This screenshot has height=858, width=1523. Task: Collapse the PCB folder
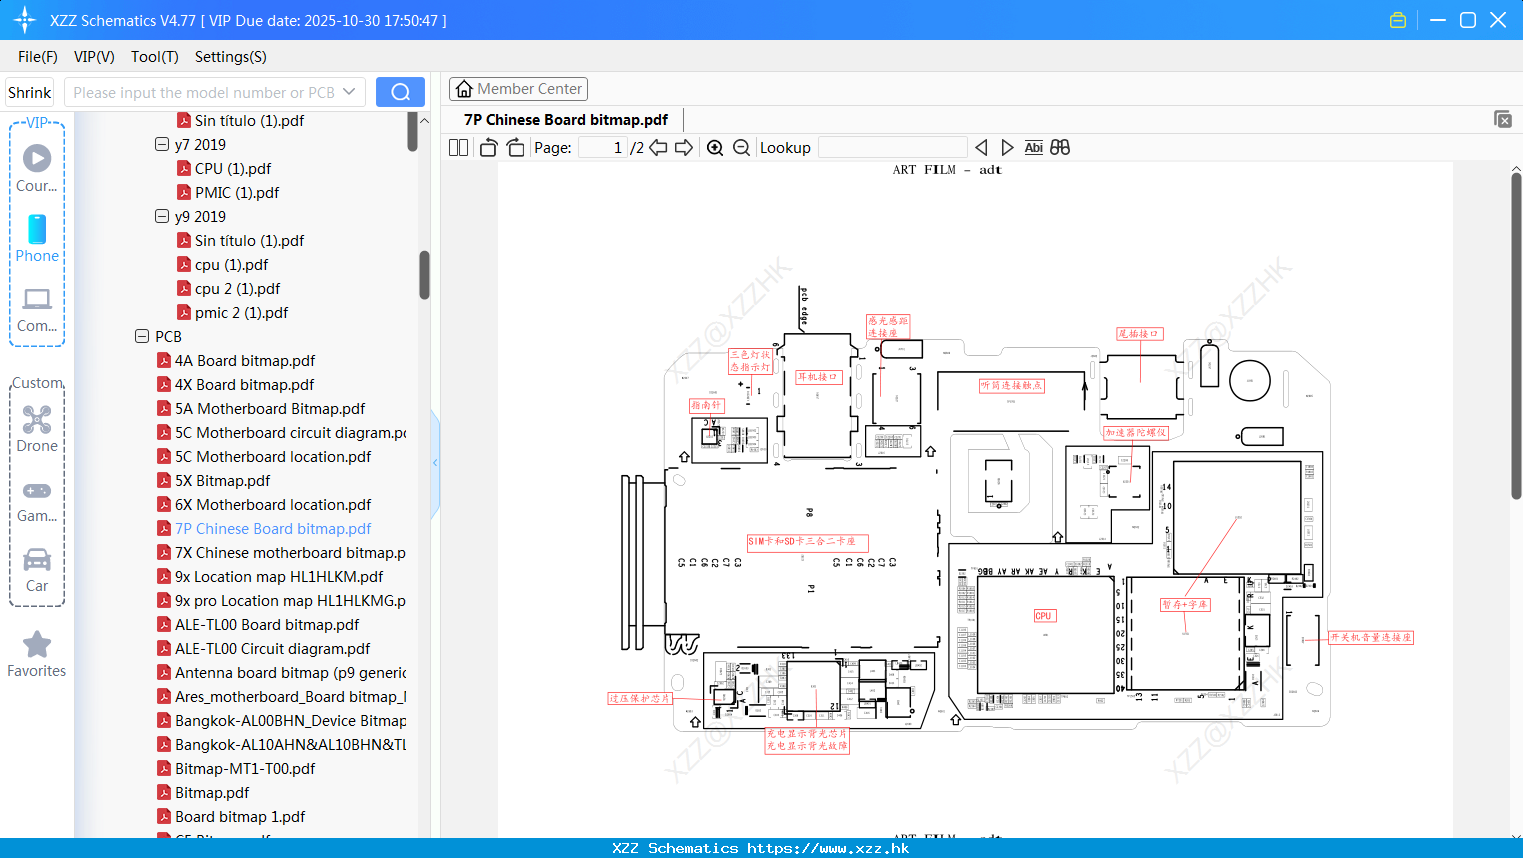142,336
